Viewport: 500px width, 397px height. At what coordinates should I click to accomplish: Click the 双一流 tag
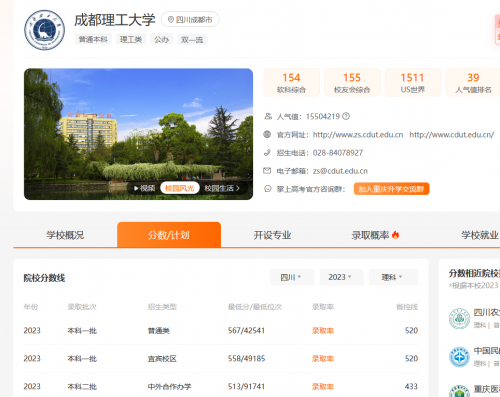[192, 40]
